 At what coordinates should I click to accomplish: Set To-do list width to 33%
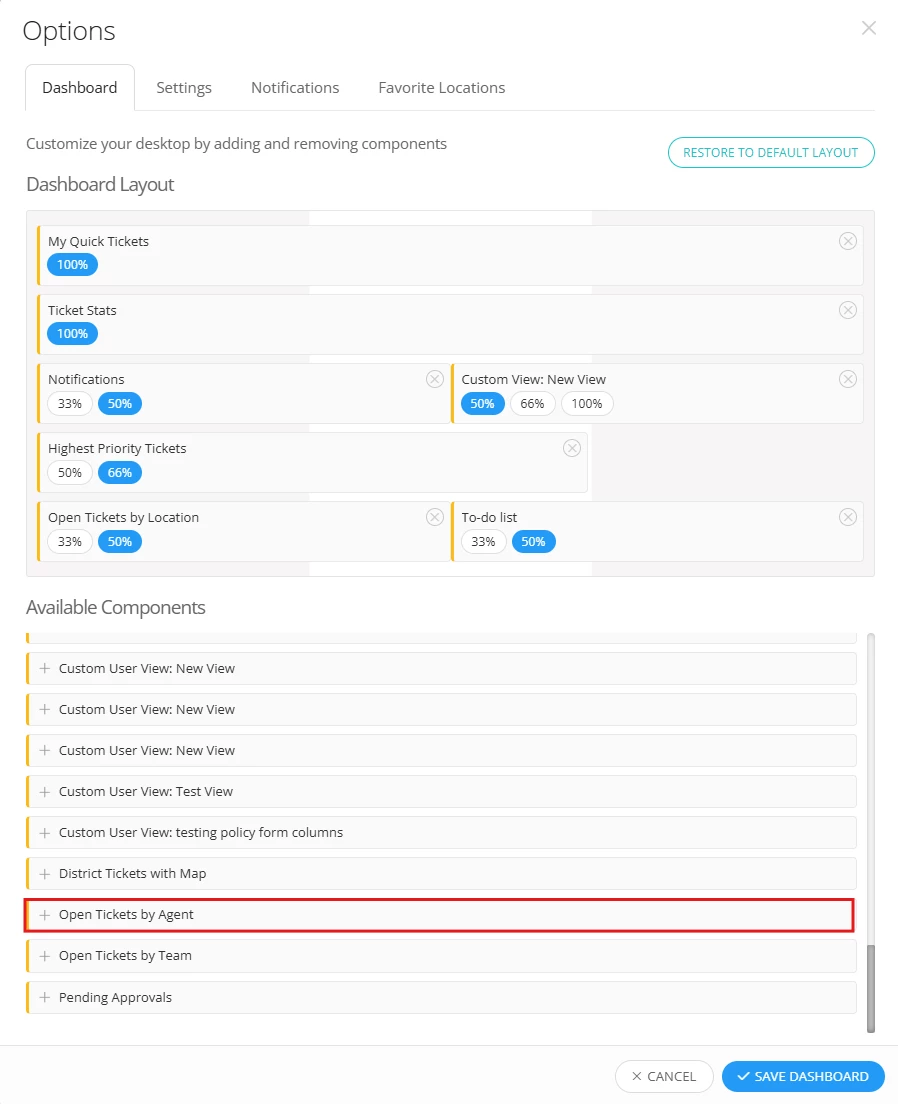(483, 541)
